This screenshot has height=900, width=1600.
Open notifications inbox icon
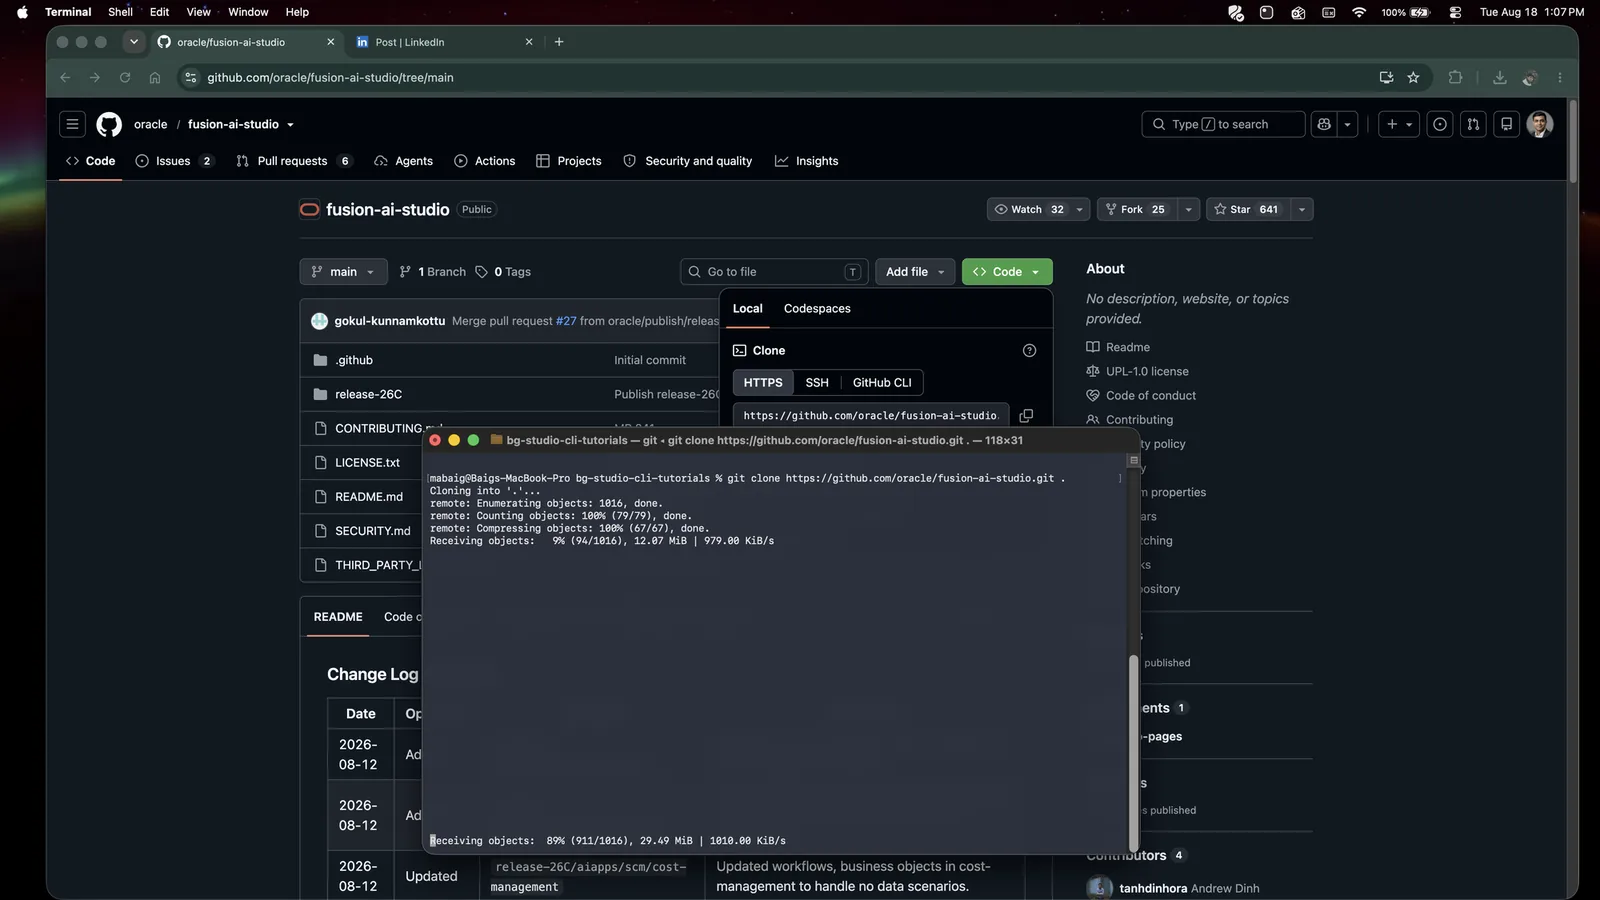point(1506,124)
